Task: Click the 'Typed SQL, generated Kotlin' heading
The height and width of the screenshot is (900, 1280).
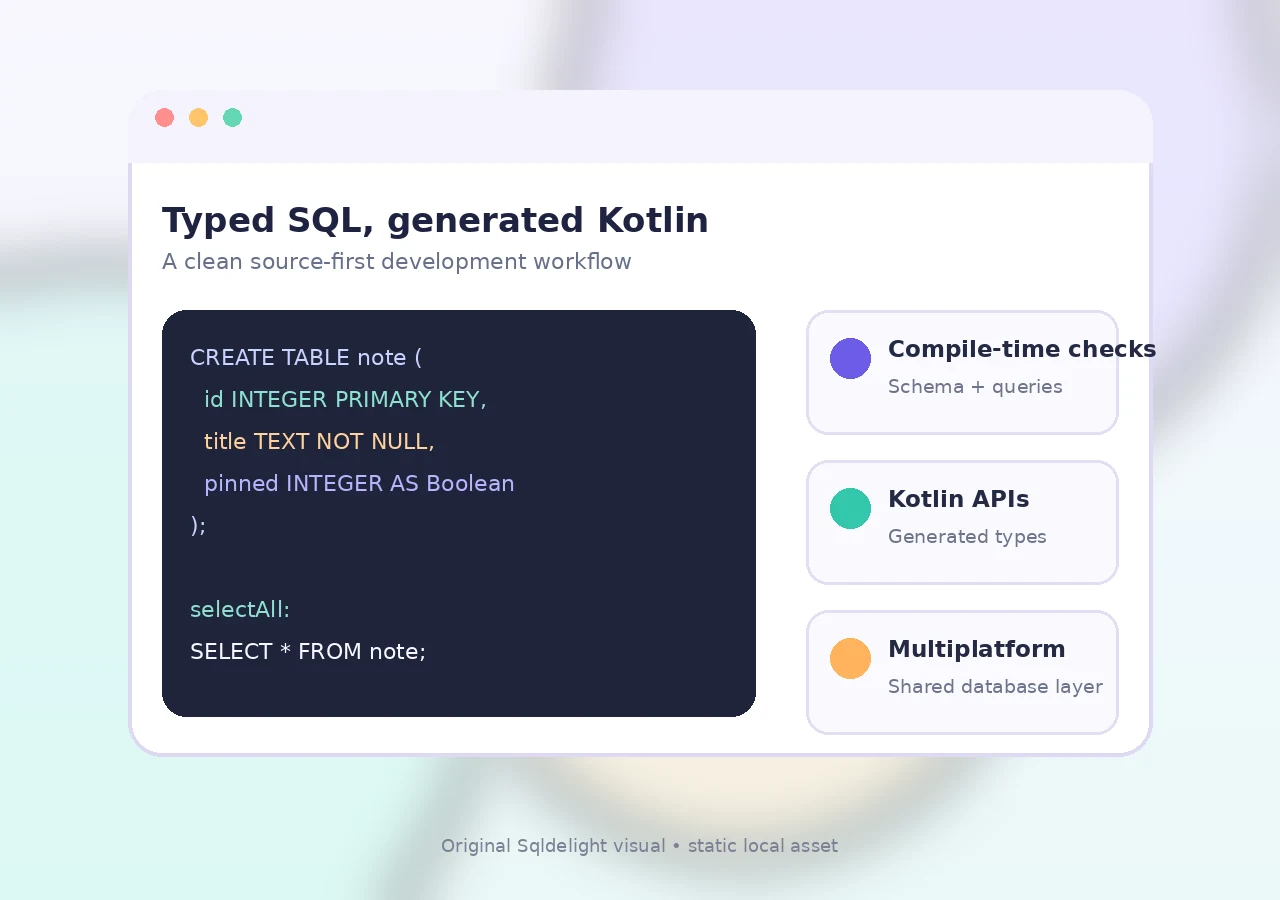Action: click(435, 220)
